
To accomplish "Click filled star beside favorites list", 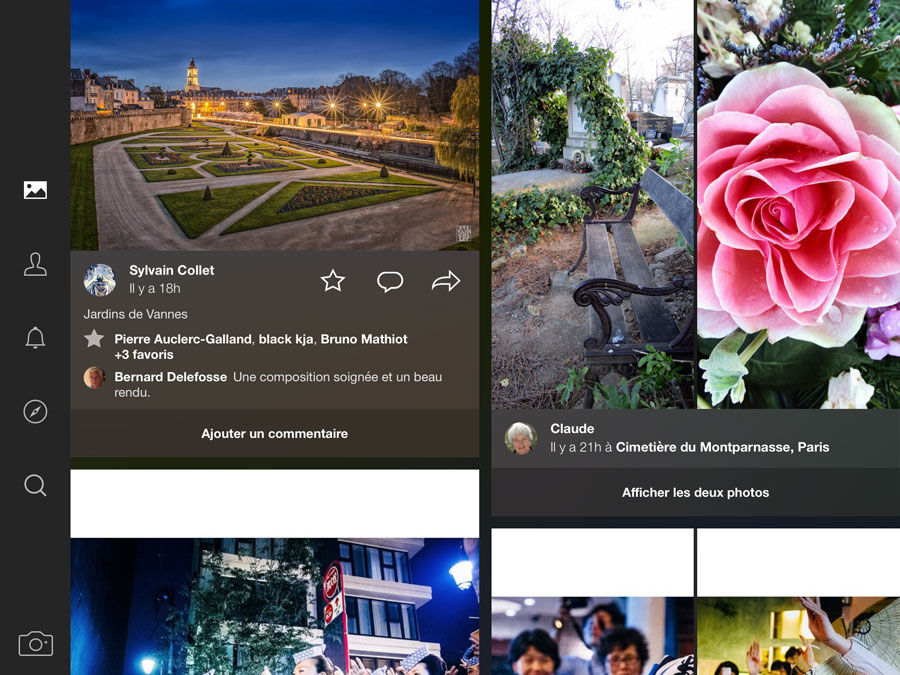I will [94, 339].
